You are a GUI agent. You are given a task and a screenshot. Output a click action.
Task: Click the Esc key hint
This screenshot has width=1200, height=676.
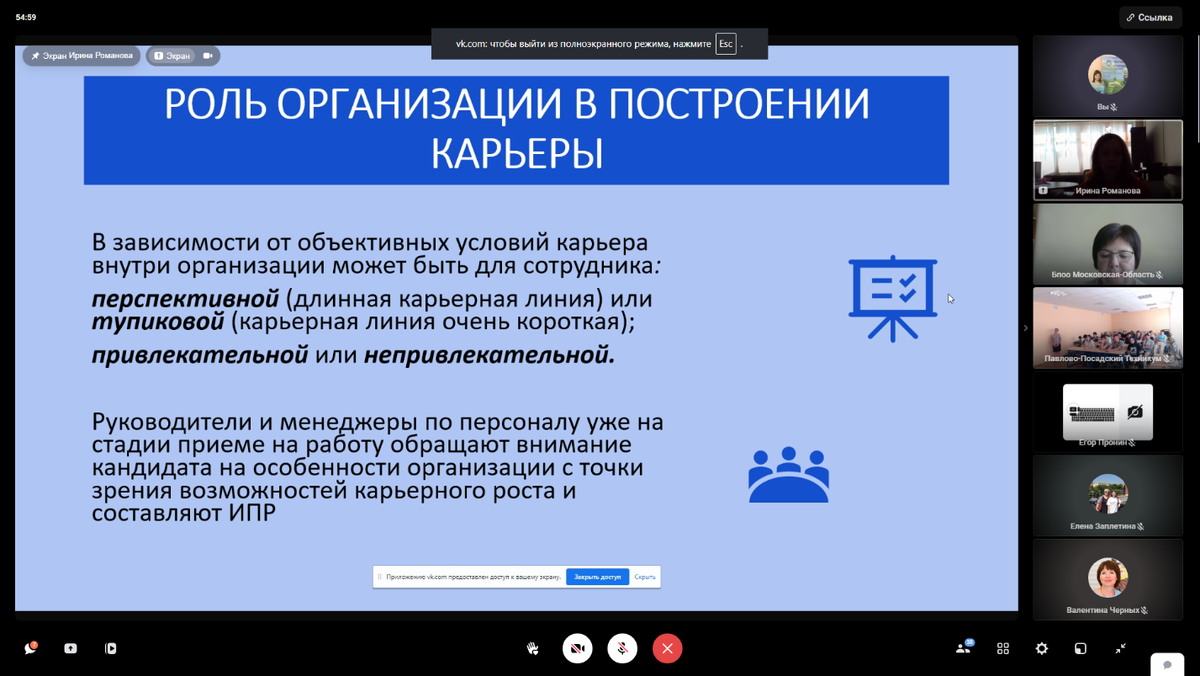point(725,44)
